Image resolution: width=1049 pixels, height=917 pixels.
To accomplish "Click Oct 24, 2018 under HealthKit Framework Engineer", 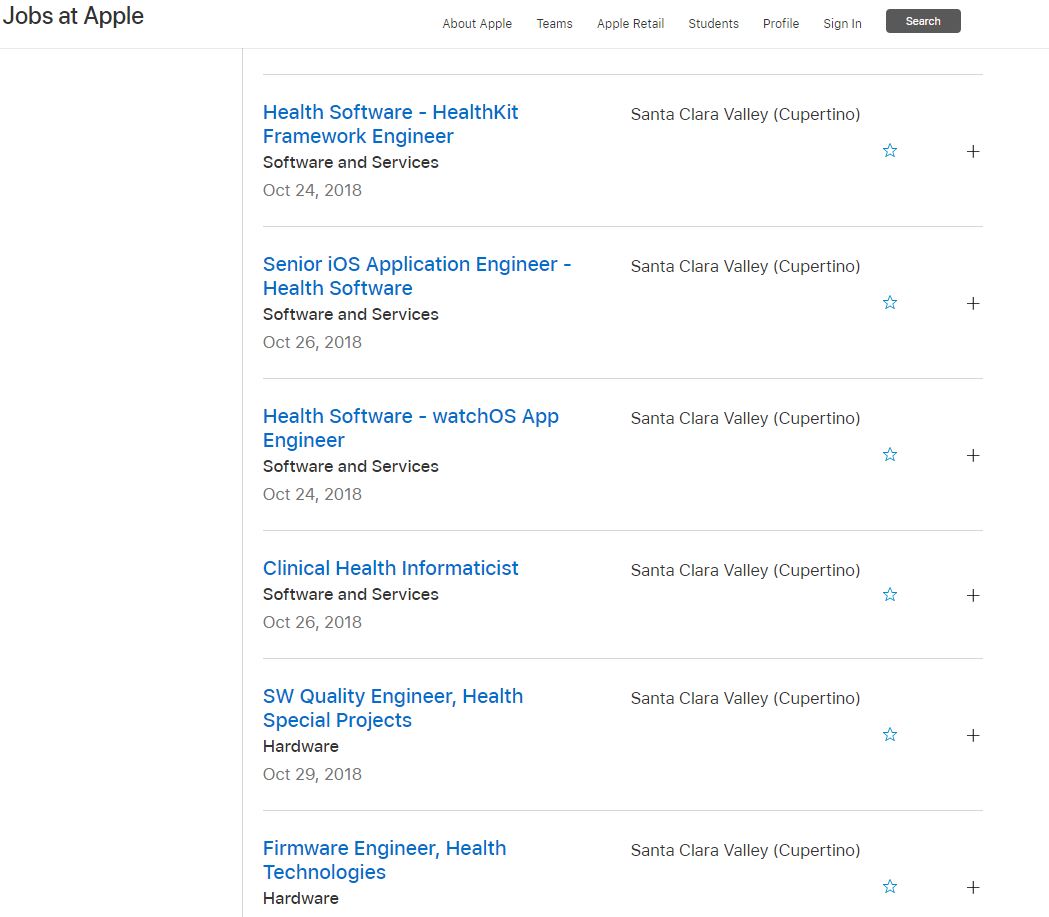I will tap(312, 190).
